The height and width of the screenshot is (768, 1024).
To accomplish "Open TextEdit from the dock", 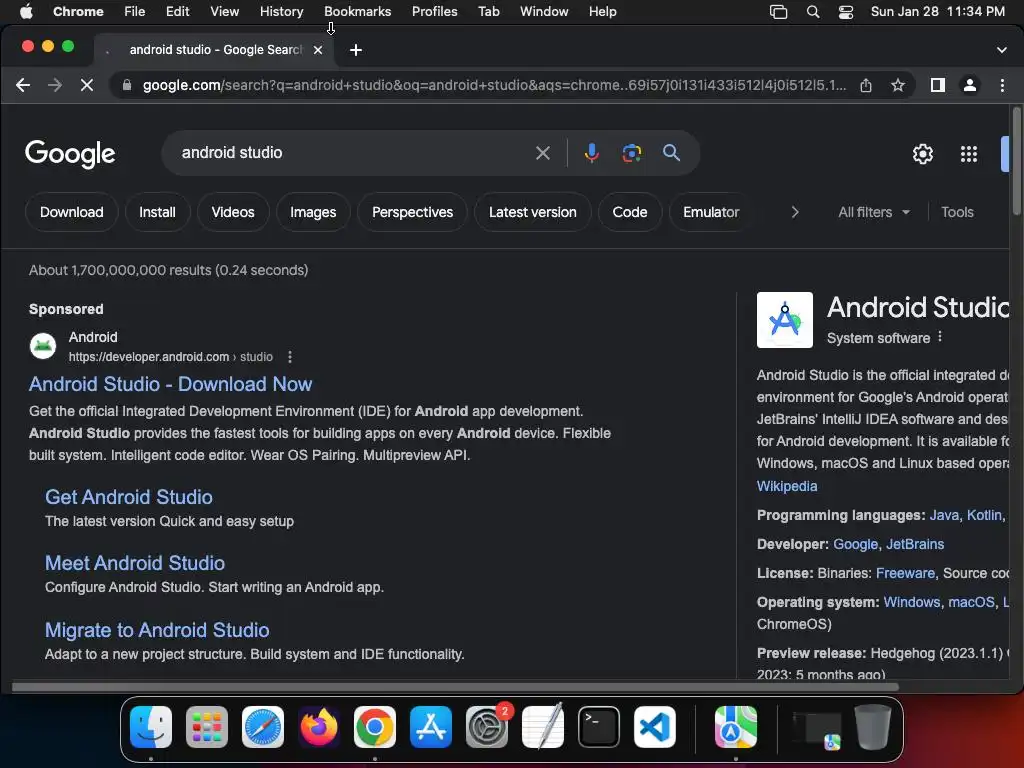I will point(543,727).
